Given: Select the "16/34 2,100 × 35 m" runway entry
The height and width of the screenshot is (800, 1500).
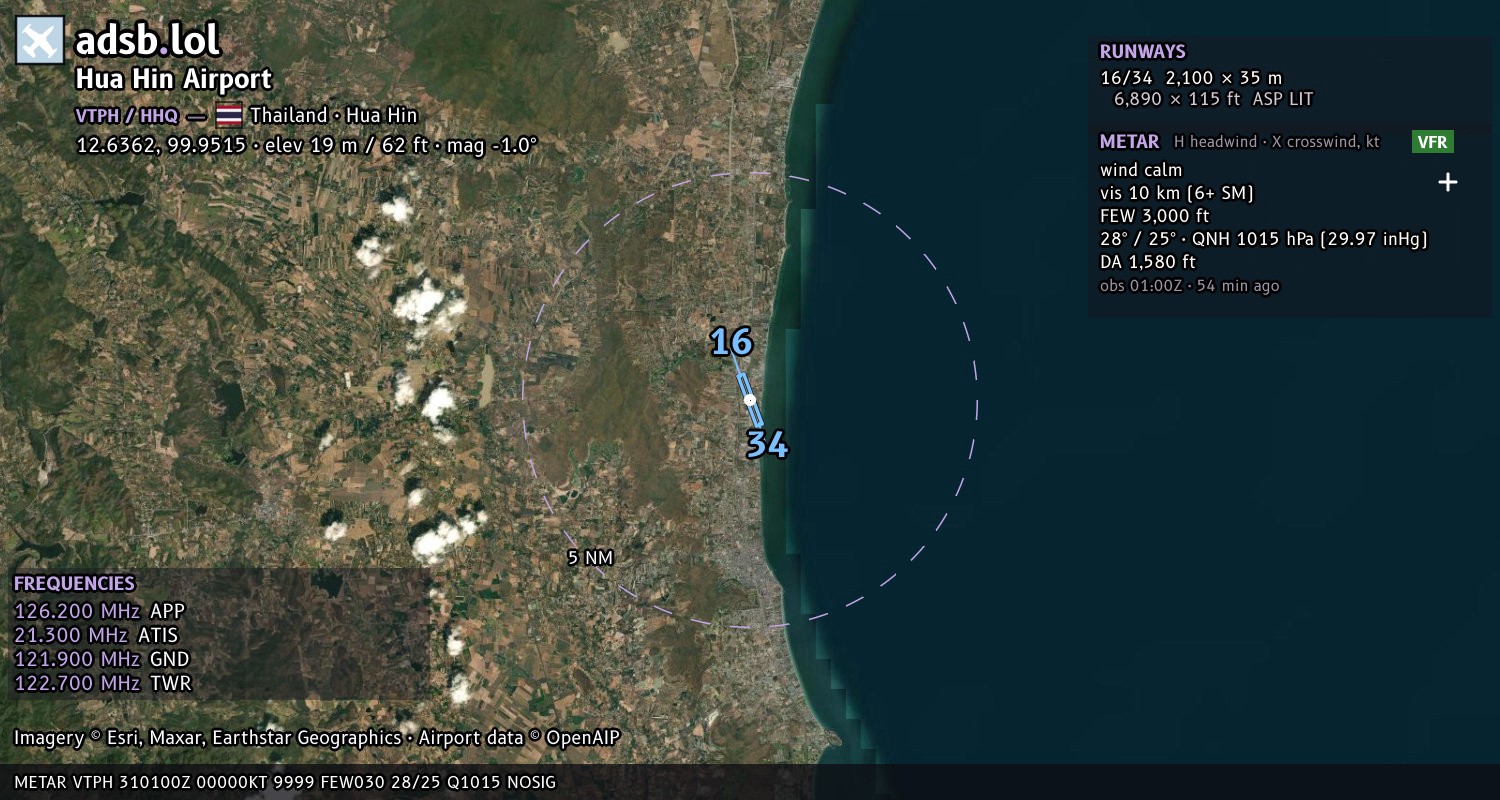Looking at the screenshot, I should (1190, 77).
